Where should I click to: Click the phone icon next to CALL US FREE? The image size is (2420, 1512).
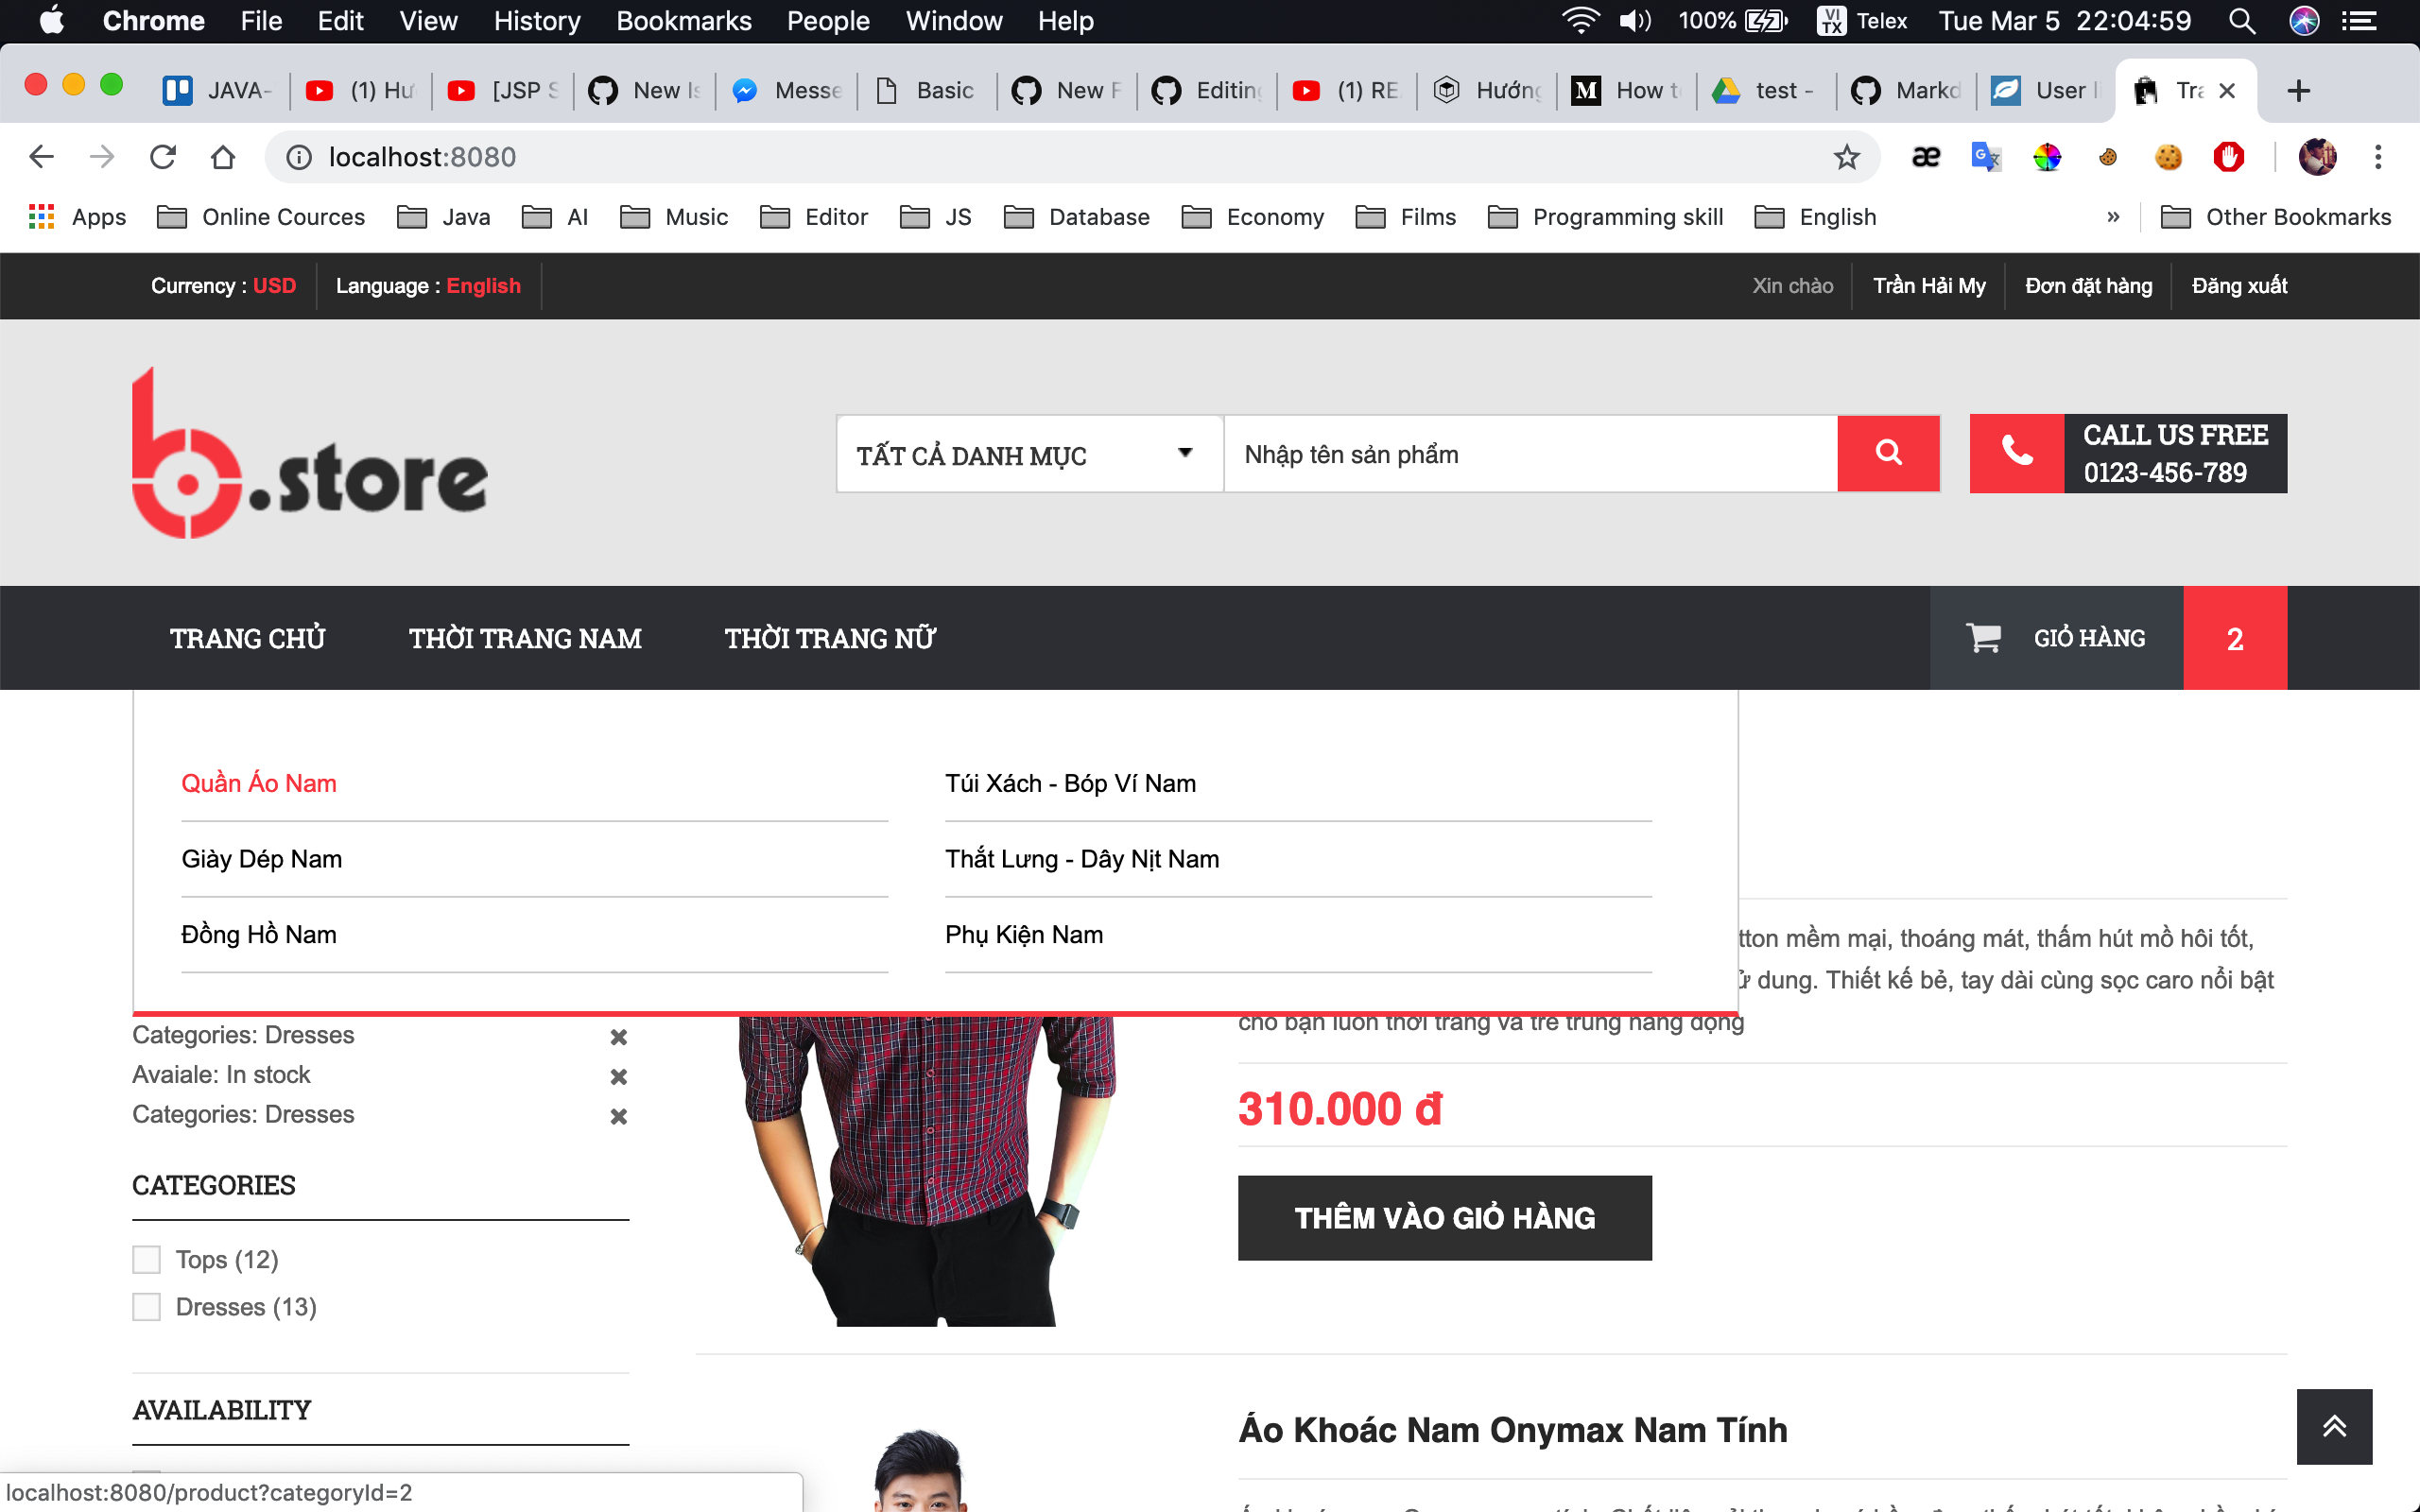(x=2019, y=453)
